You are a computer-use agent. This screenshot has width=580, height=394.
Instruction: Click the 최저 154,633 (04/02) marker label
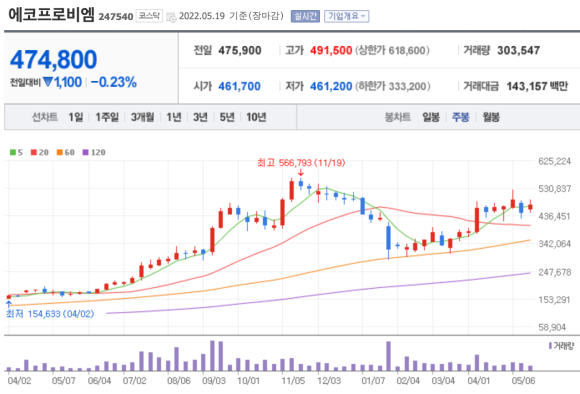(50, 314)
